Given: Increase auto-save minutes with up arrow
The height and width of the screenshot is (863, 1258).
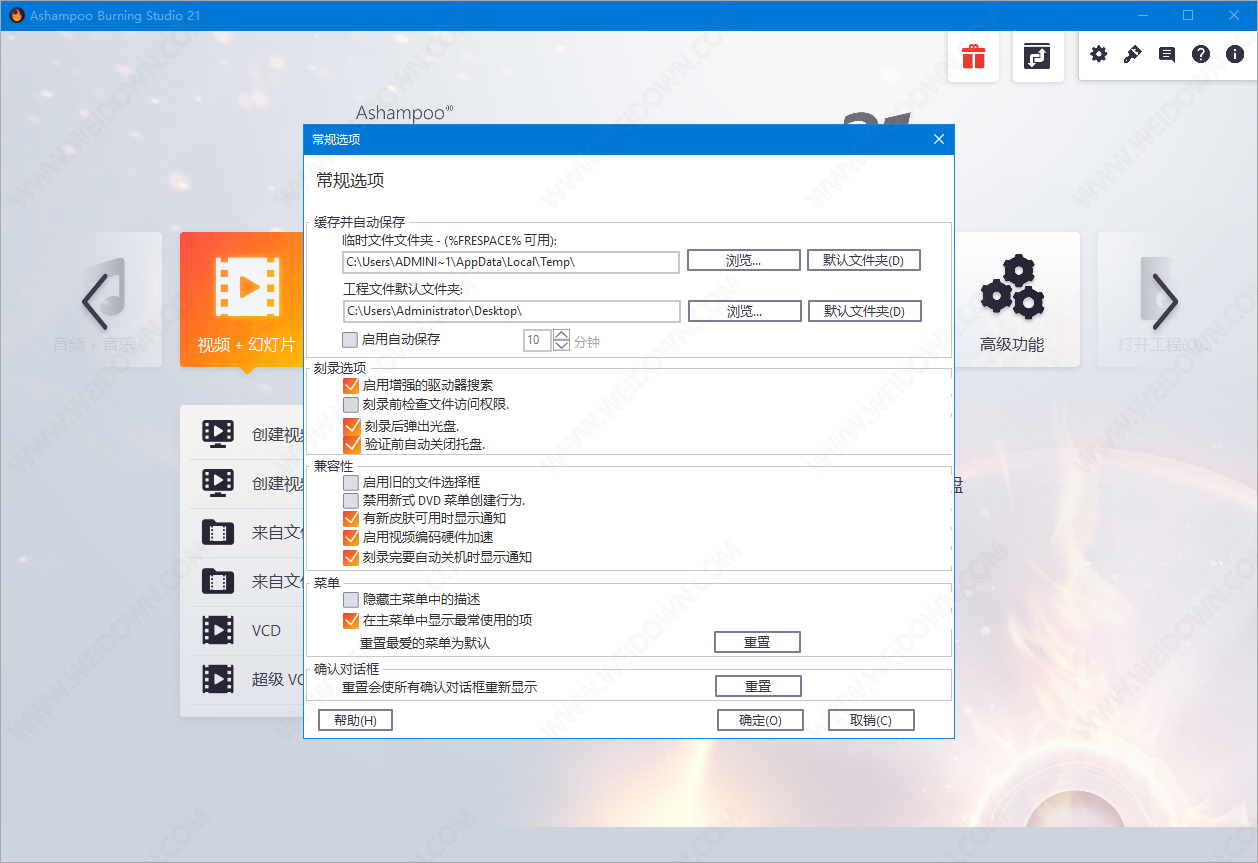Looking at the screenshot, I should click(561, 335).
